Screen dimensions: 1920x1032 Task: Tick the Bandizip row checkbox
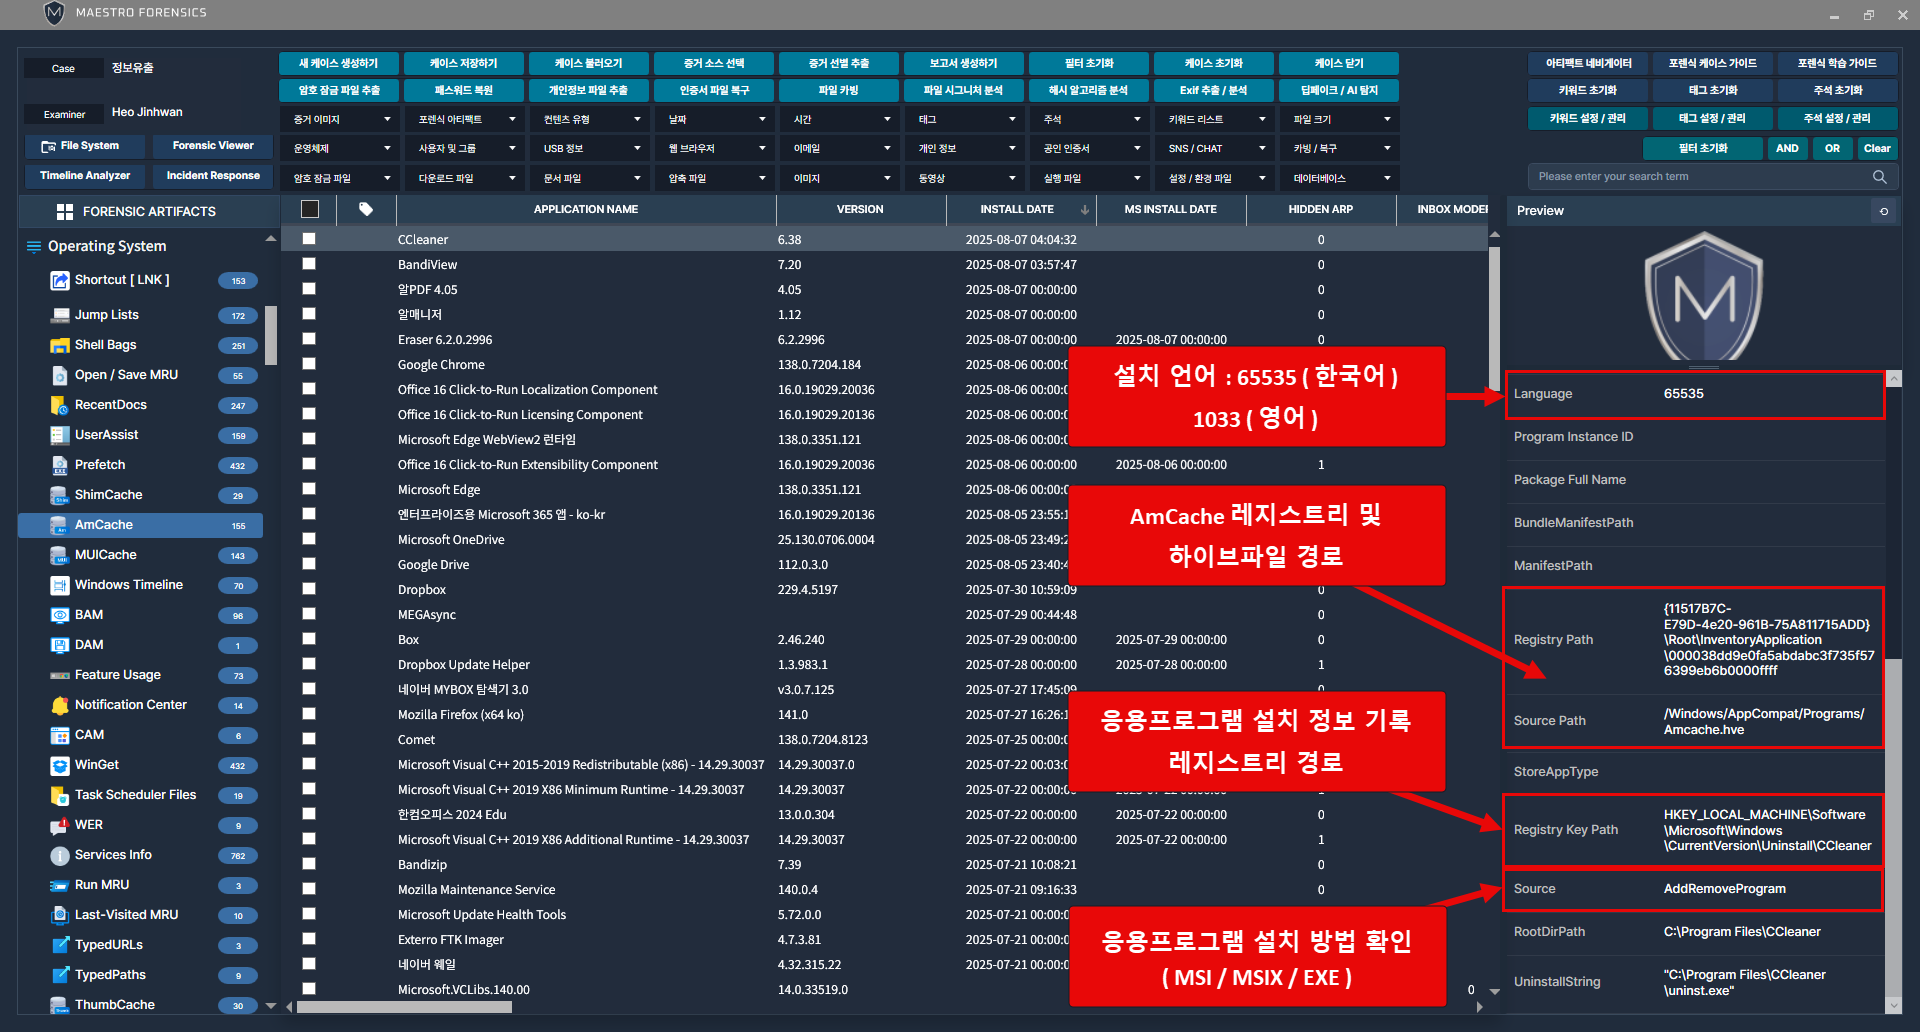coord(309,864)
